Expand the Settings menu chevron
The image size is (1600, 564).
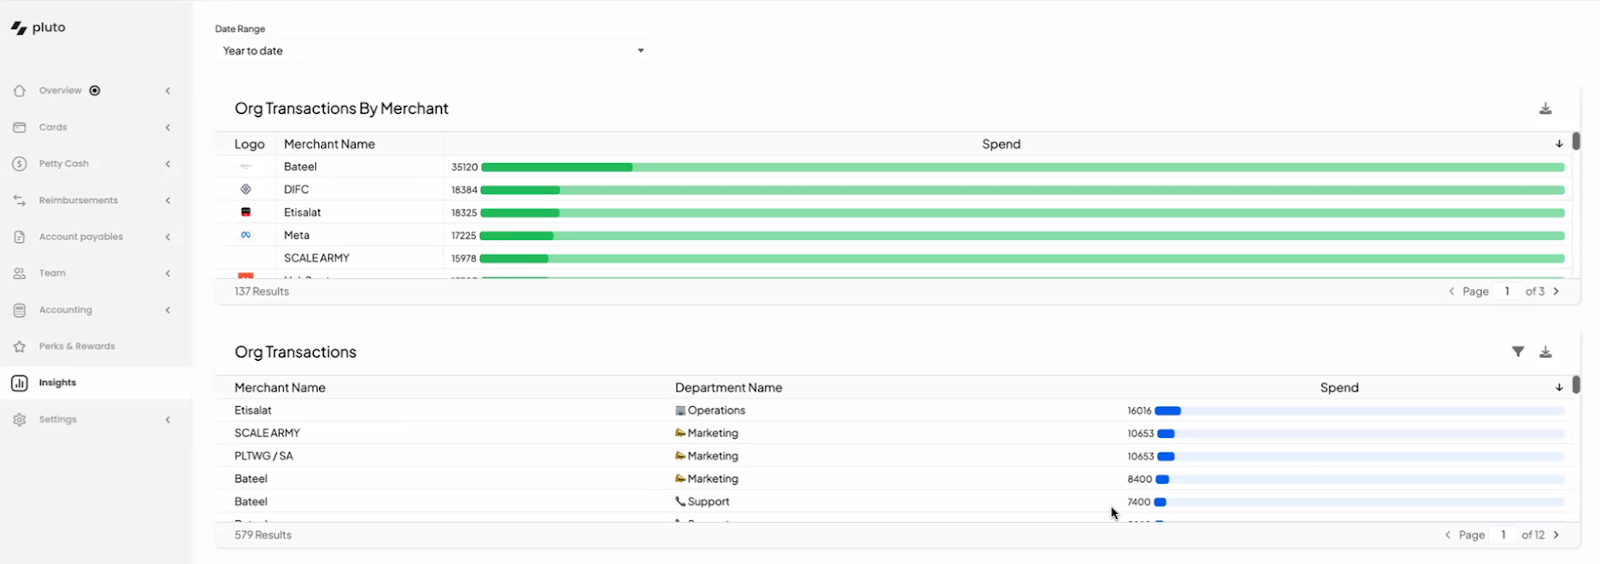click(168, 420)
